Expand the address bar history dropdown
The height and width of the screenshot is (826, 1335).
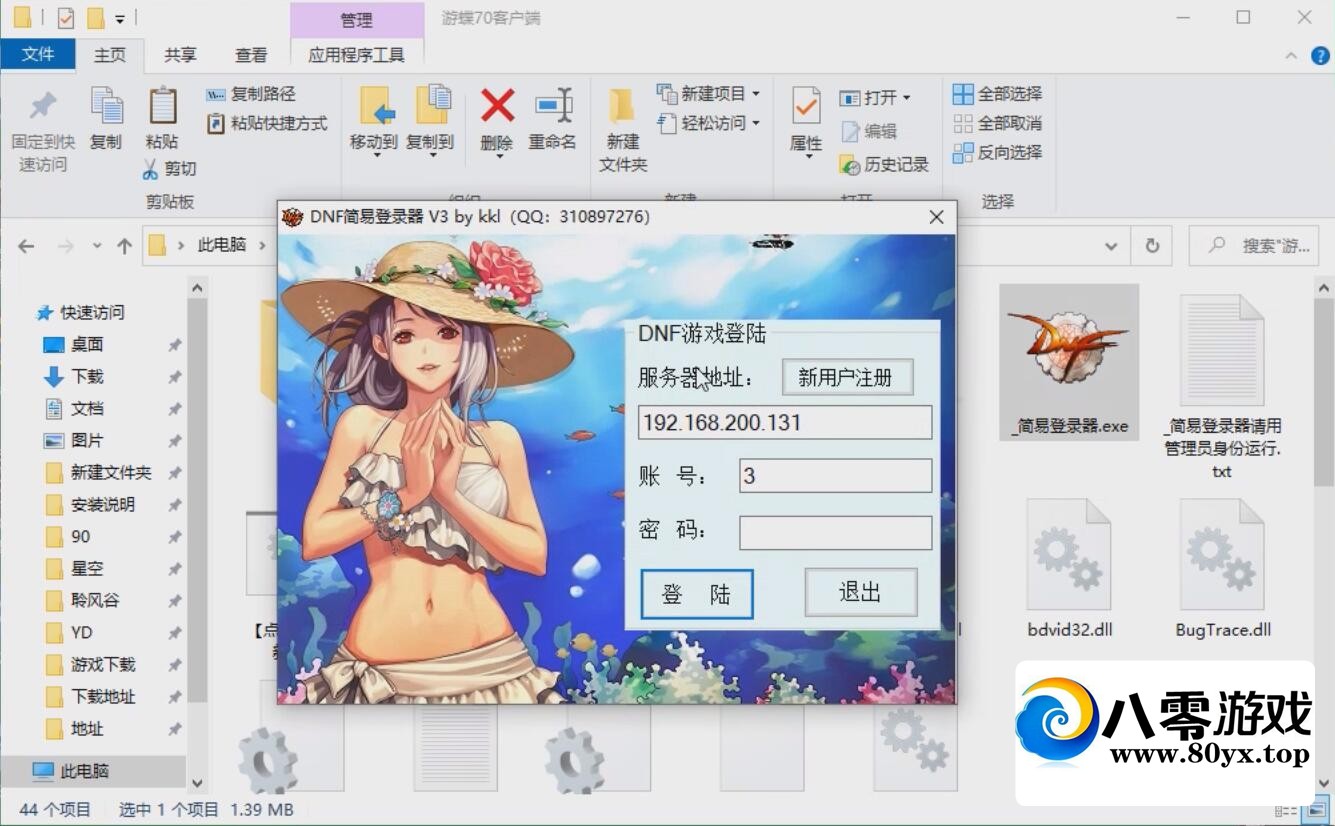pos(1111,246)
